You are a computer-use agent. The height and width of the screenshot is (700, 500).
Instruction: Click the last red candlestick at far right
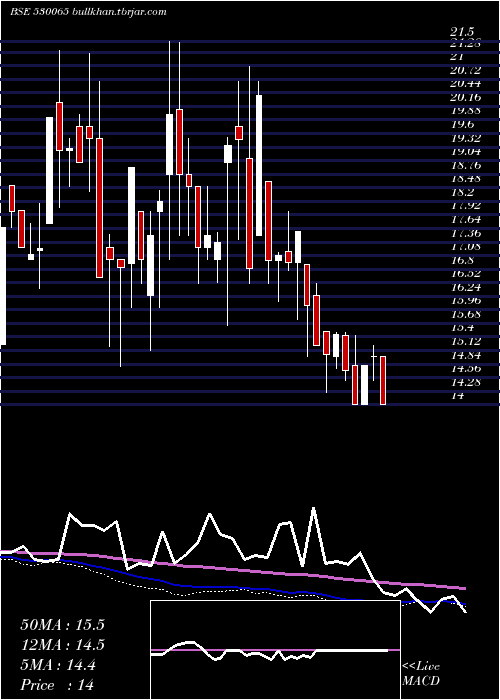(383, 380)
